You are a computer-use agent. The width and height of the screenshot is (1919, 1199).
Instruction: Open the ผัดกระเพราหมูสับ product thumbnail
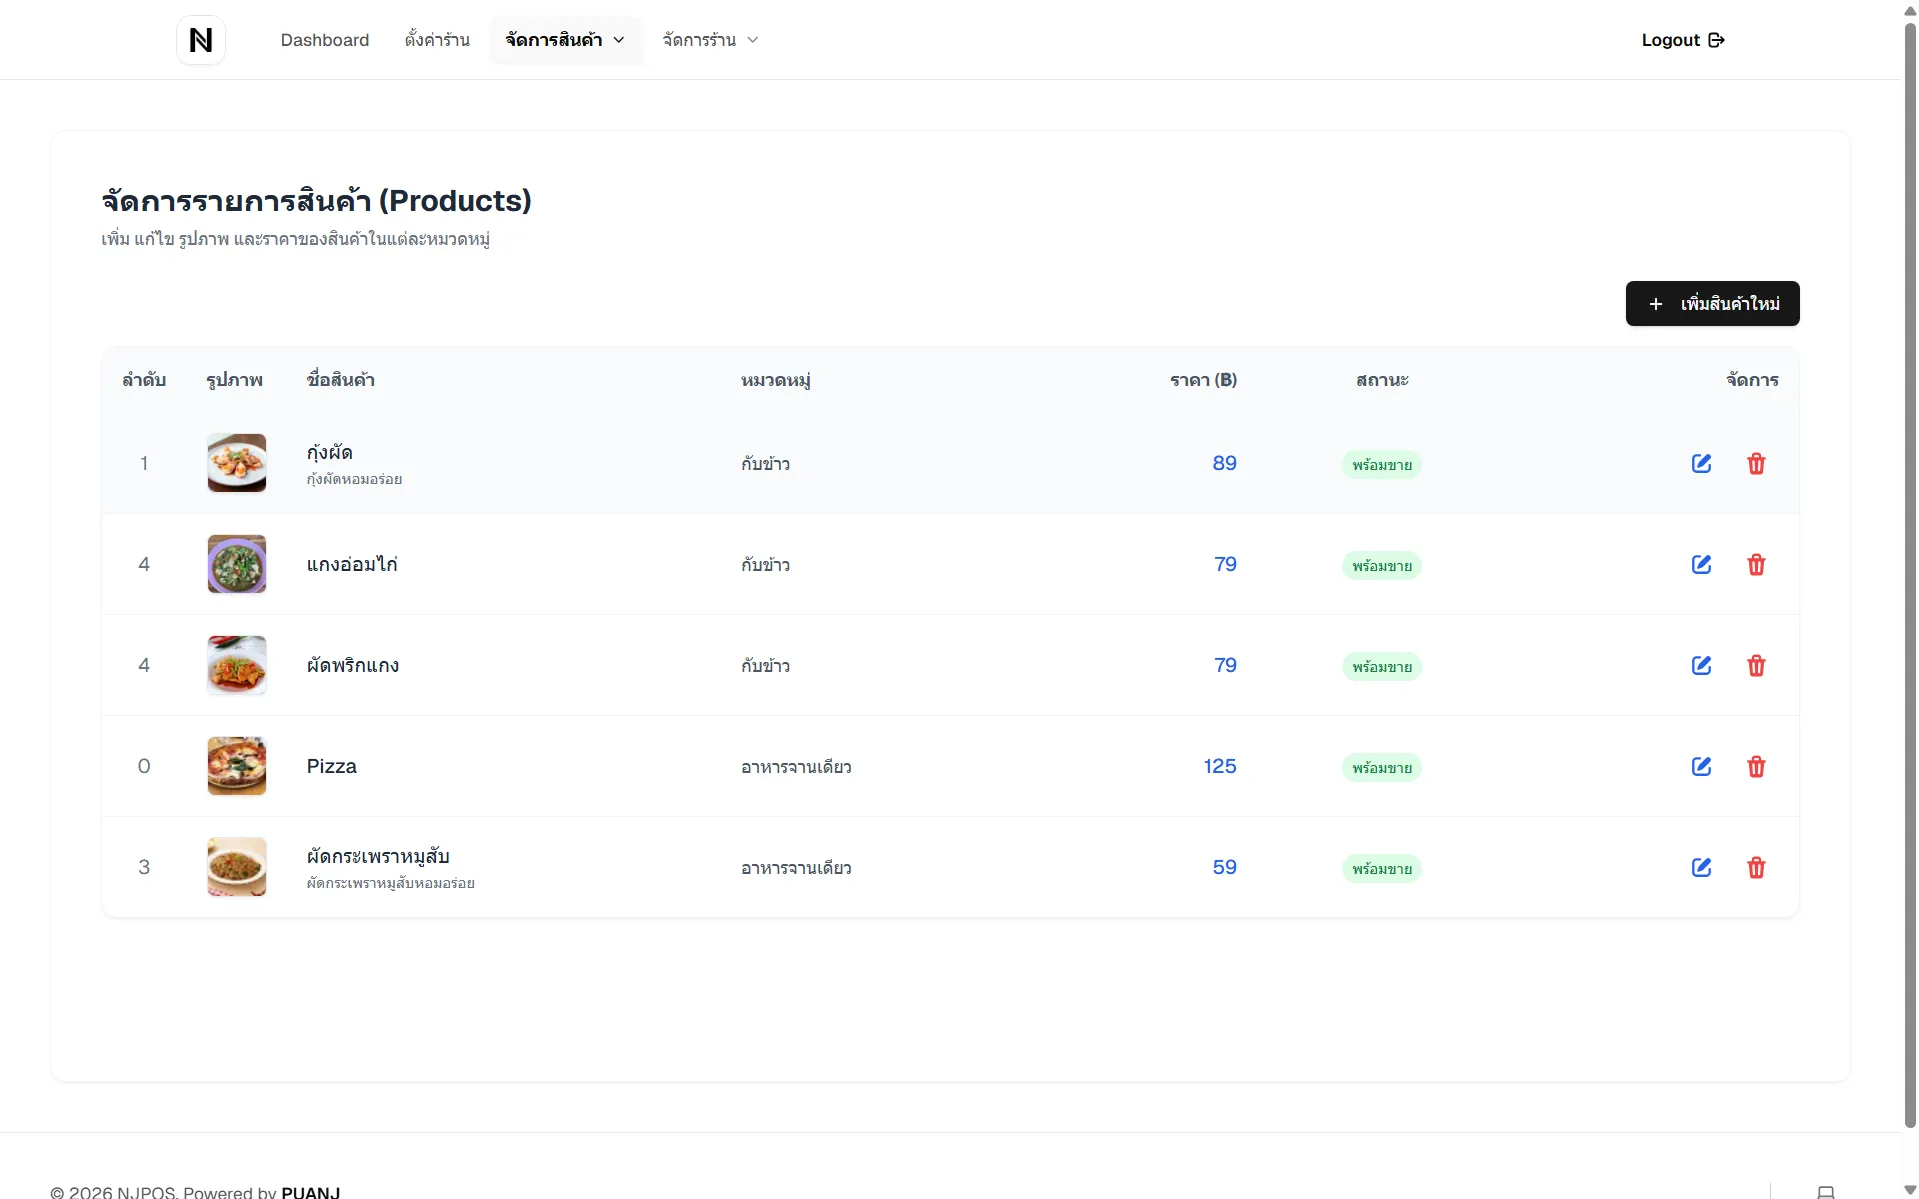[x=237, y=867]
